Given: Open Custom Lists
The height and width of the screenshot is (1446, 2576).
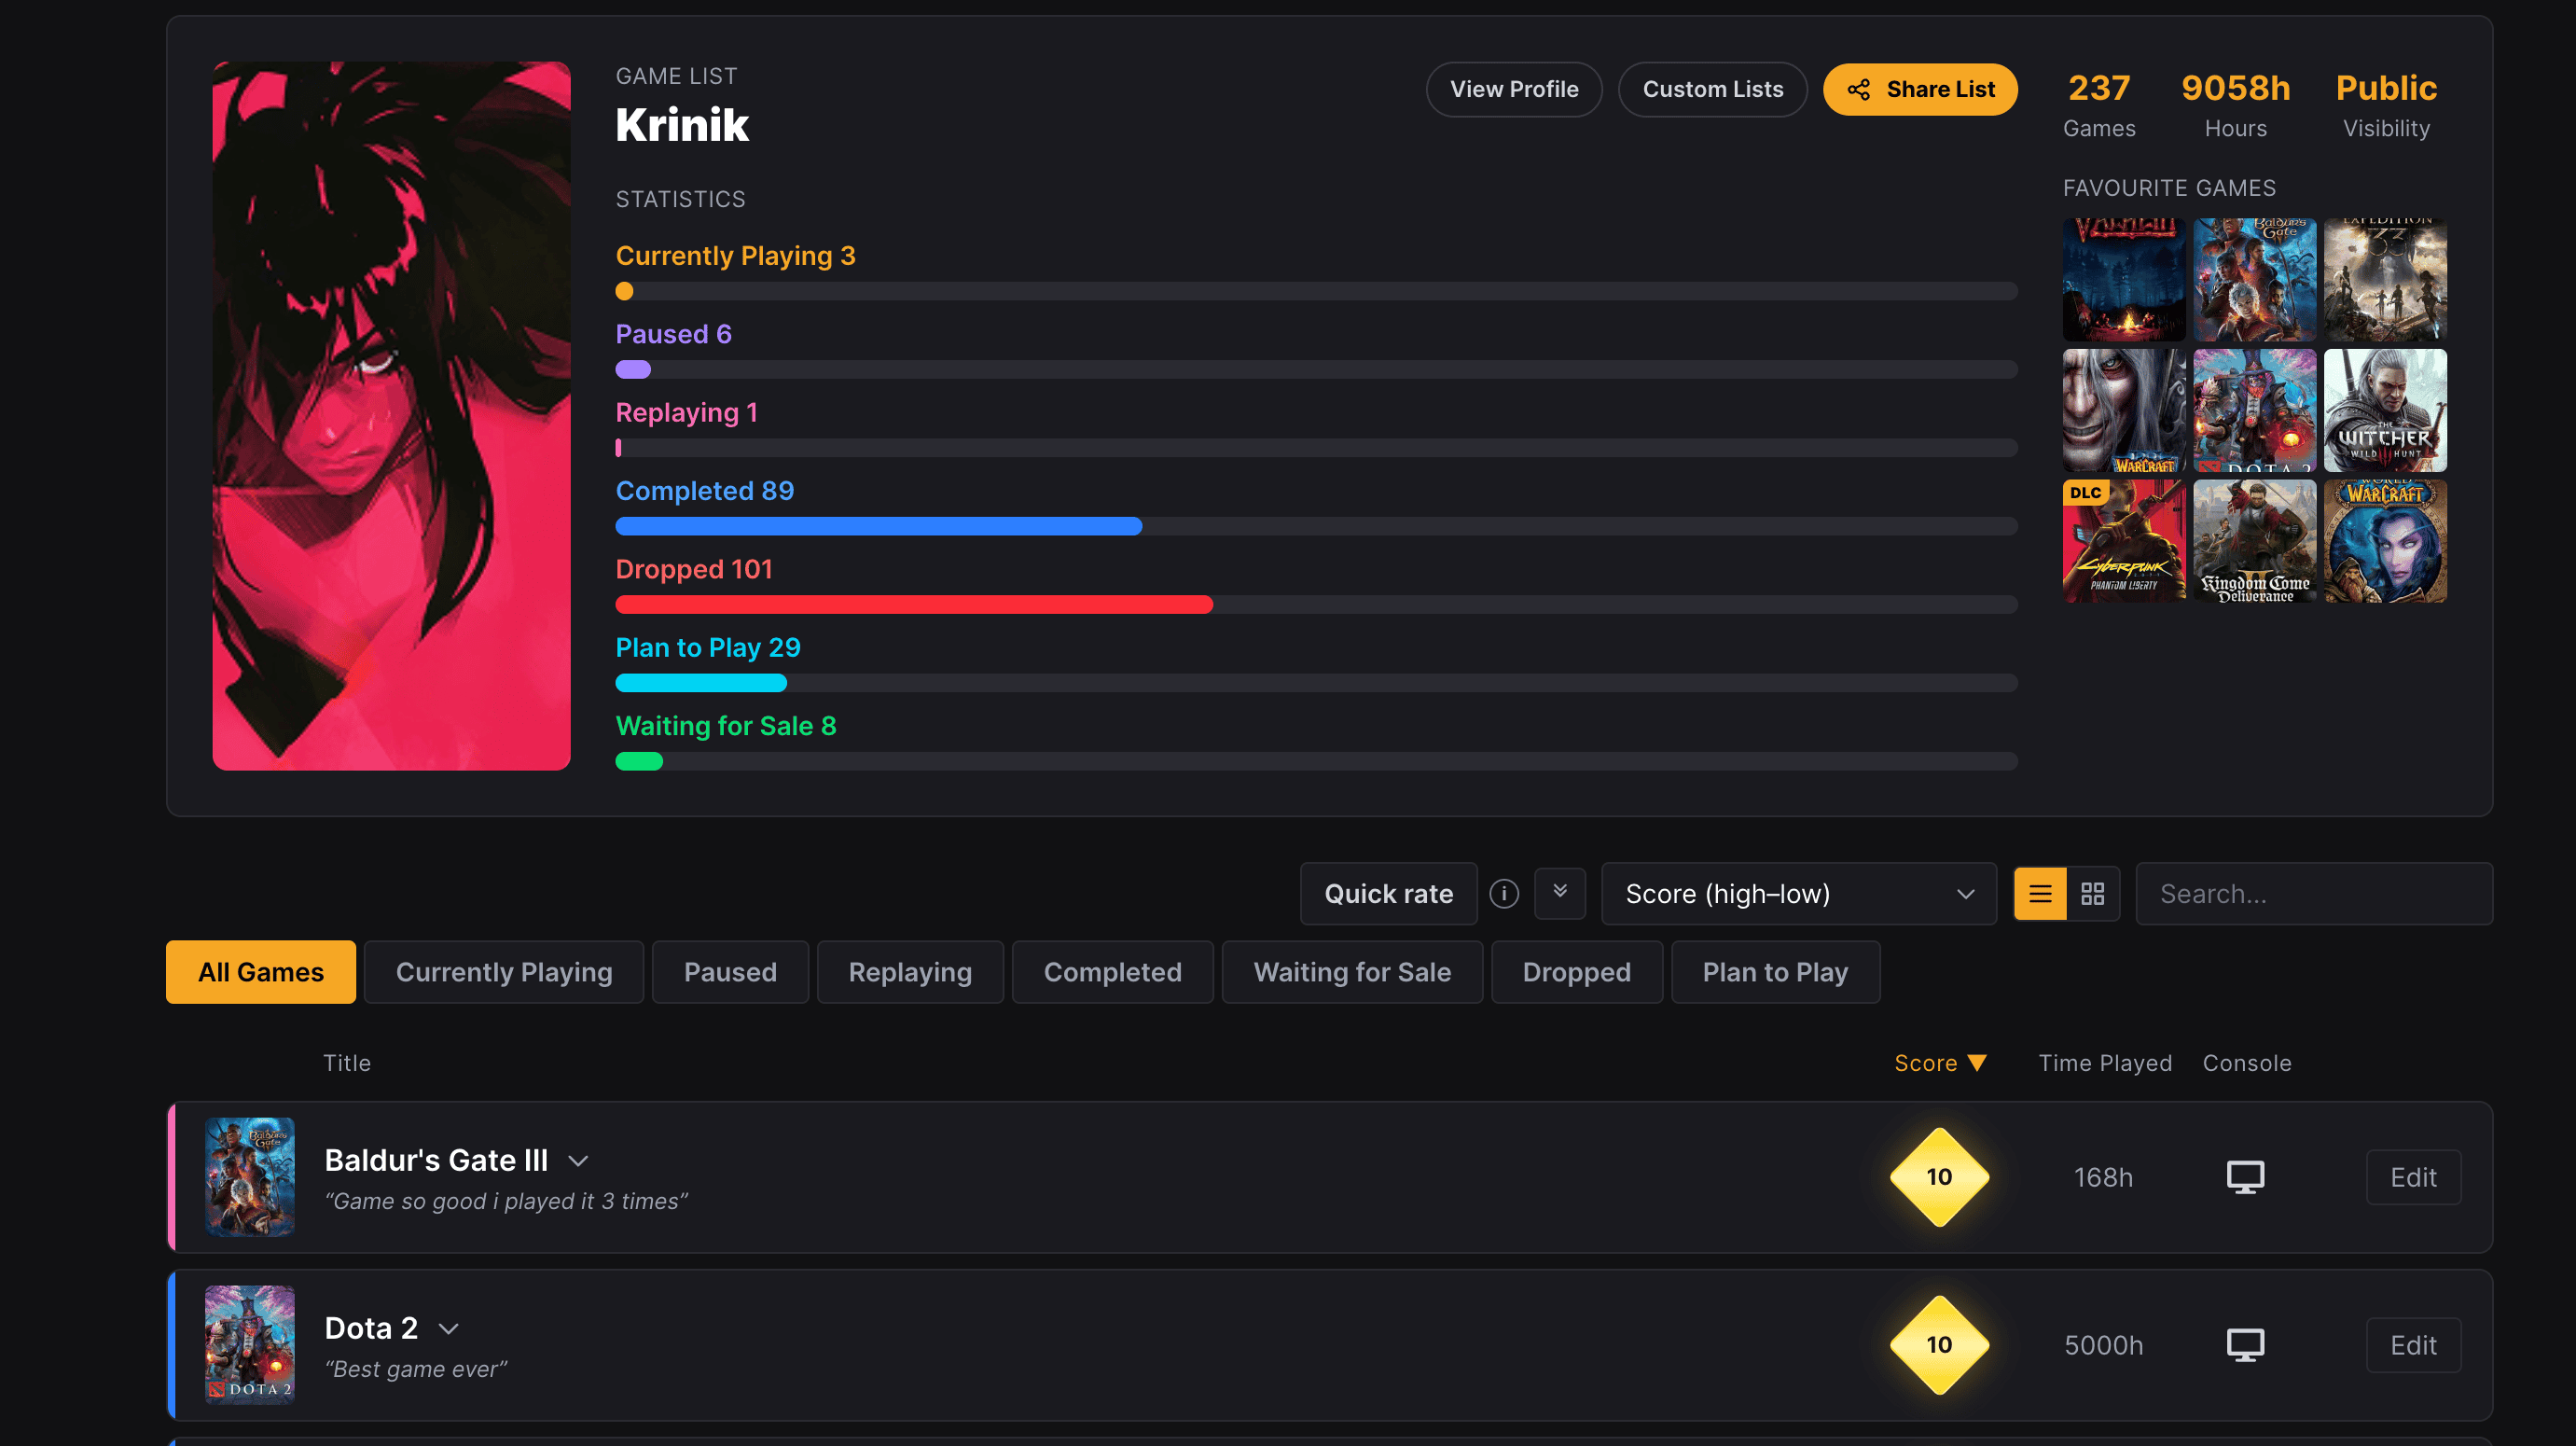Looking at the screenshot, I should click(1712, 90).
